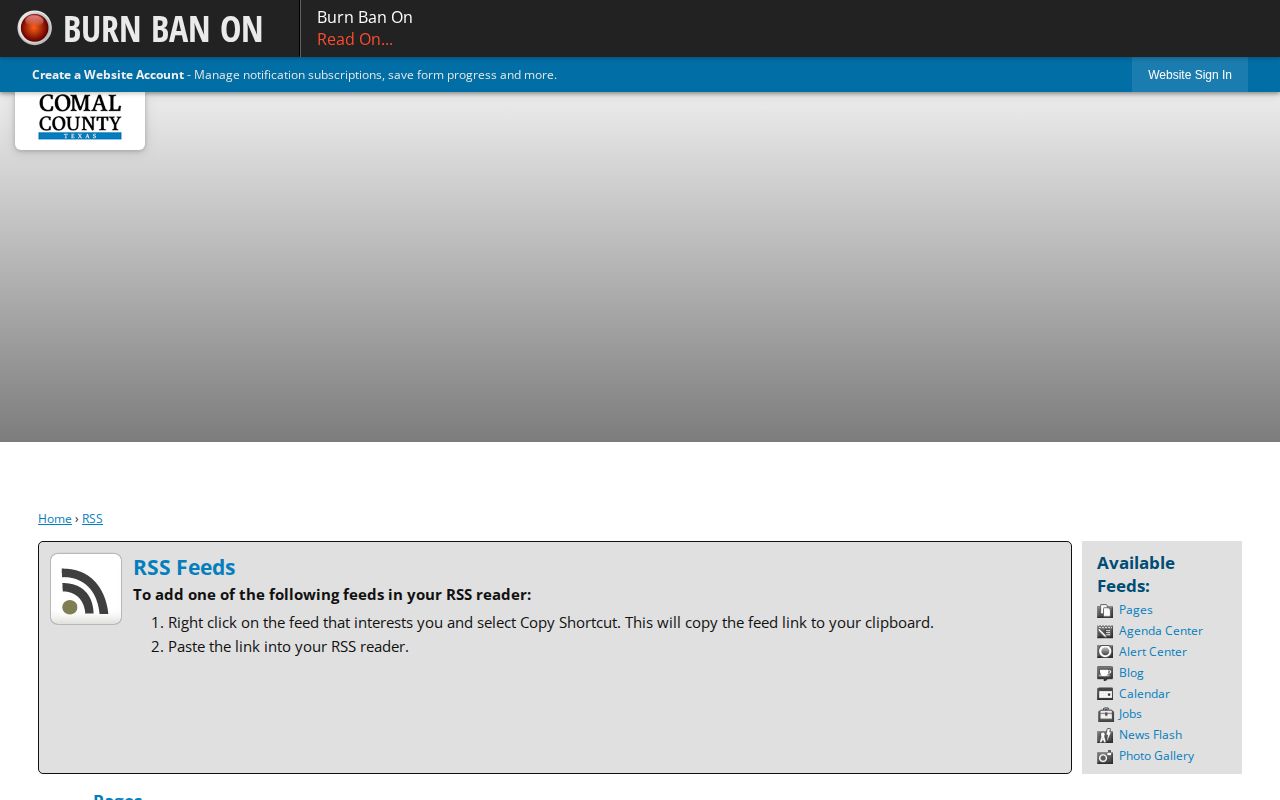Viewport: 1280px width, 800px height.
Task: Open the Pages feed link
Action: [x=1136, y=610]
